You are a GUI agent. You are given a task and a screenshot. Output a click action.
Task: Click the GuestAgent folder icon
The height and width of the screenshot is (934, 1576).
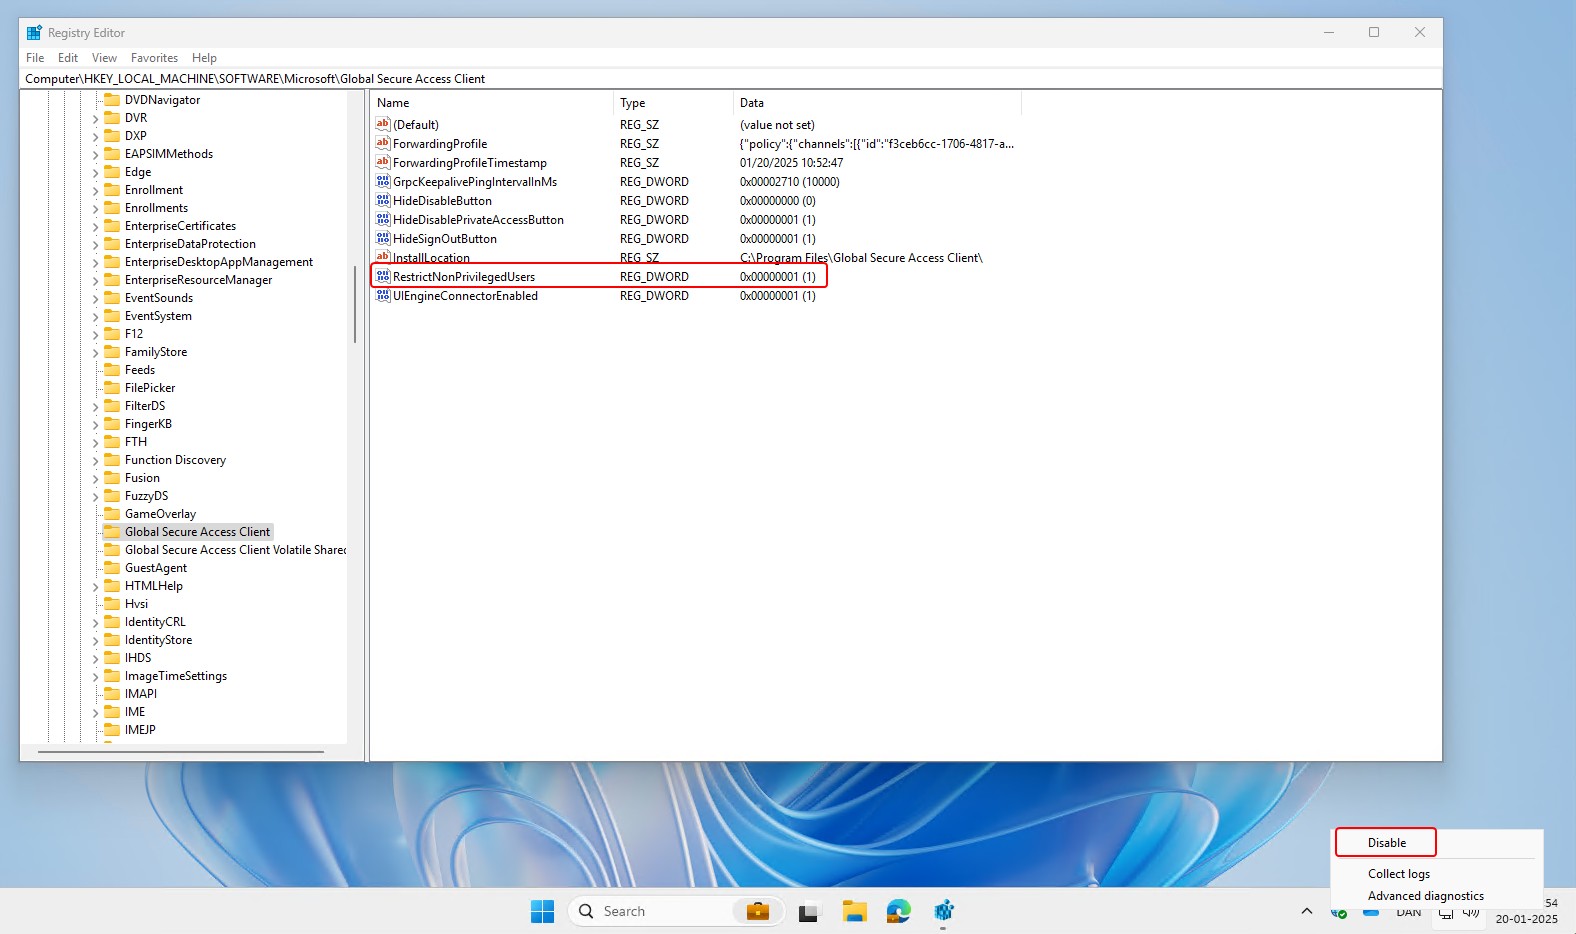(112, 568)
